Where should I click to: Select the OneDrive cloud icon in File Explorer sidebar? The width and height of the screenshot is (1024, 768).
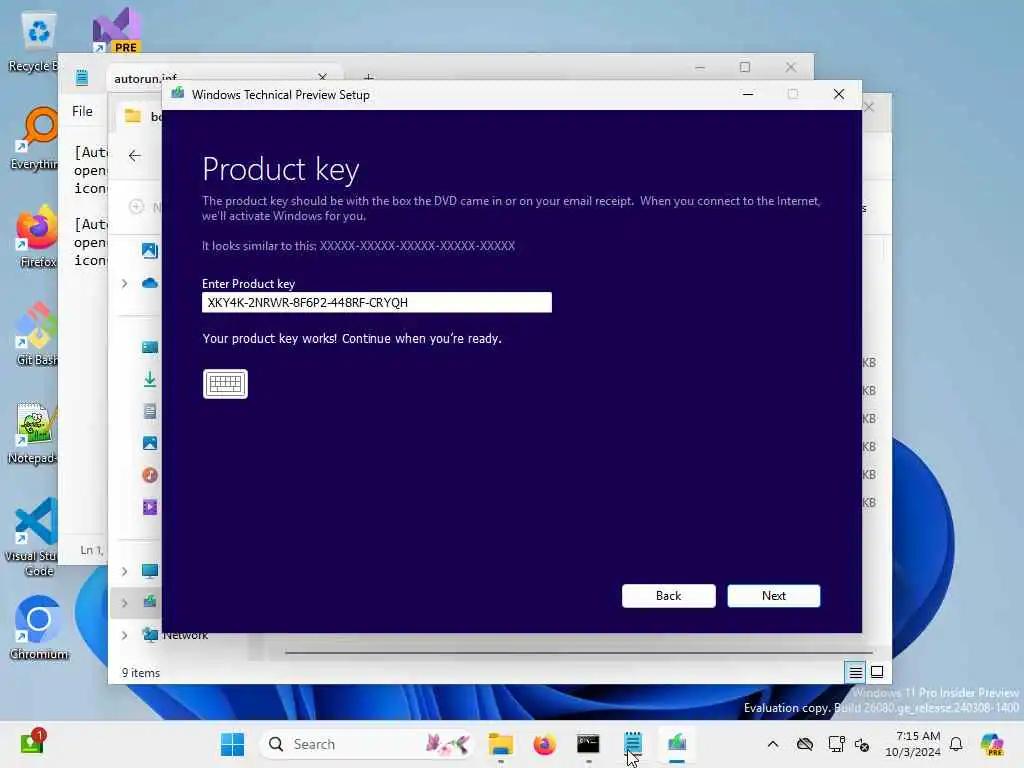150,283
